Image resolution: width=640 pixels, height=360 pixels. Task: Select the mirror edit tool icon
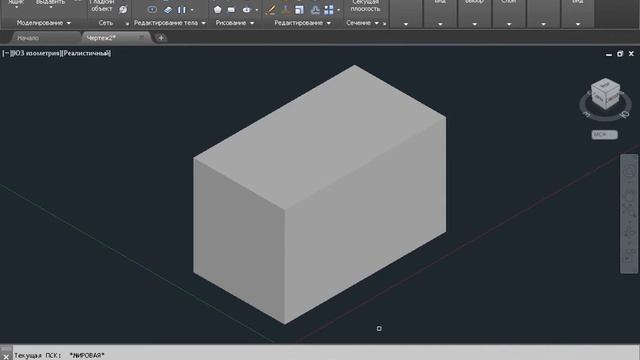point(315,10)
